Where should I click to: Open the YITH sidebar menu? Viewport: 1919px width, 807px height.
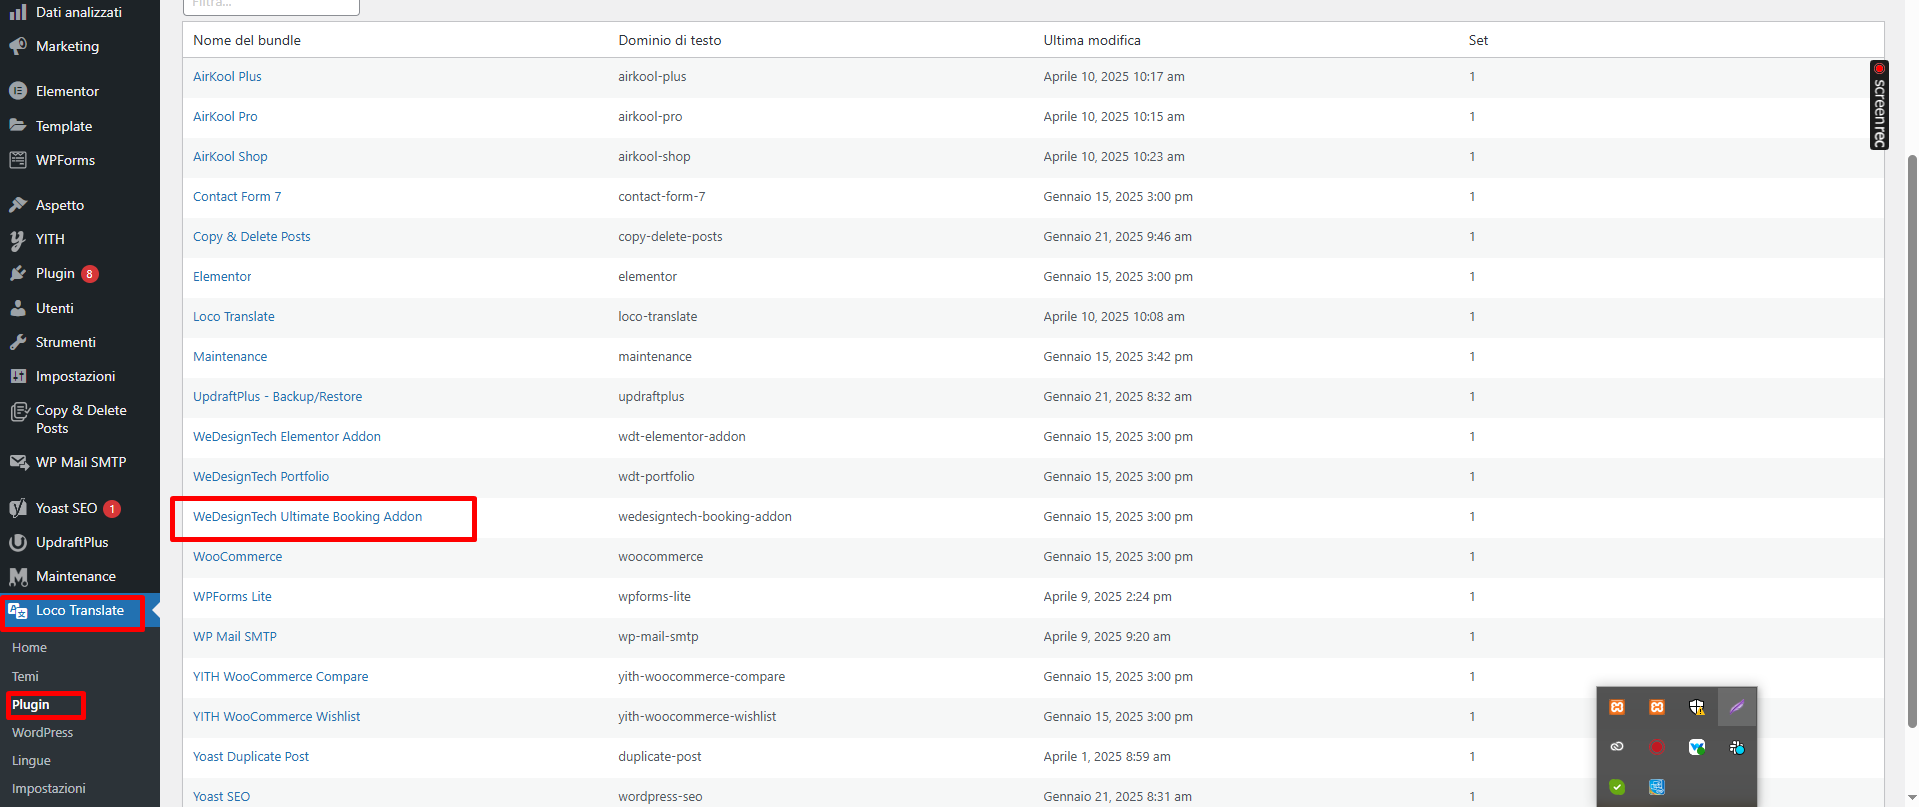pyautogui.click(x=50, y=239)
